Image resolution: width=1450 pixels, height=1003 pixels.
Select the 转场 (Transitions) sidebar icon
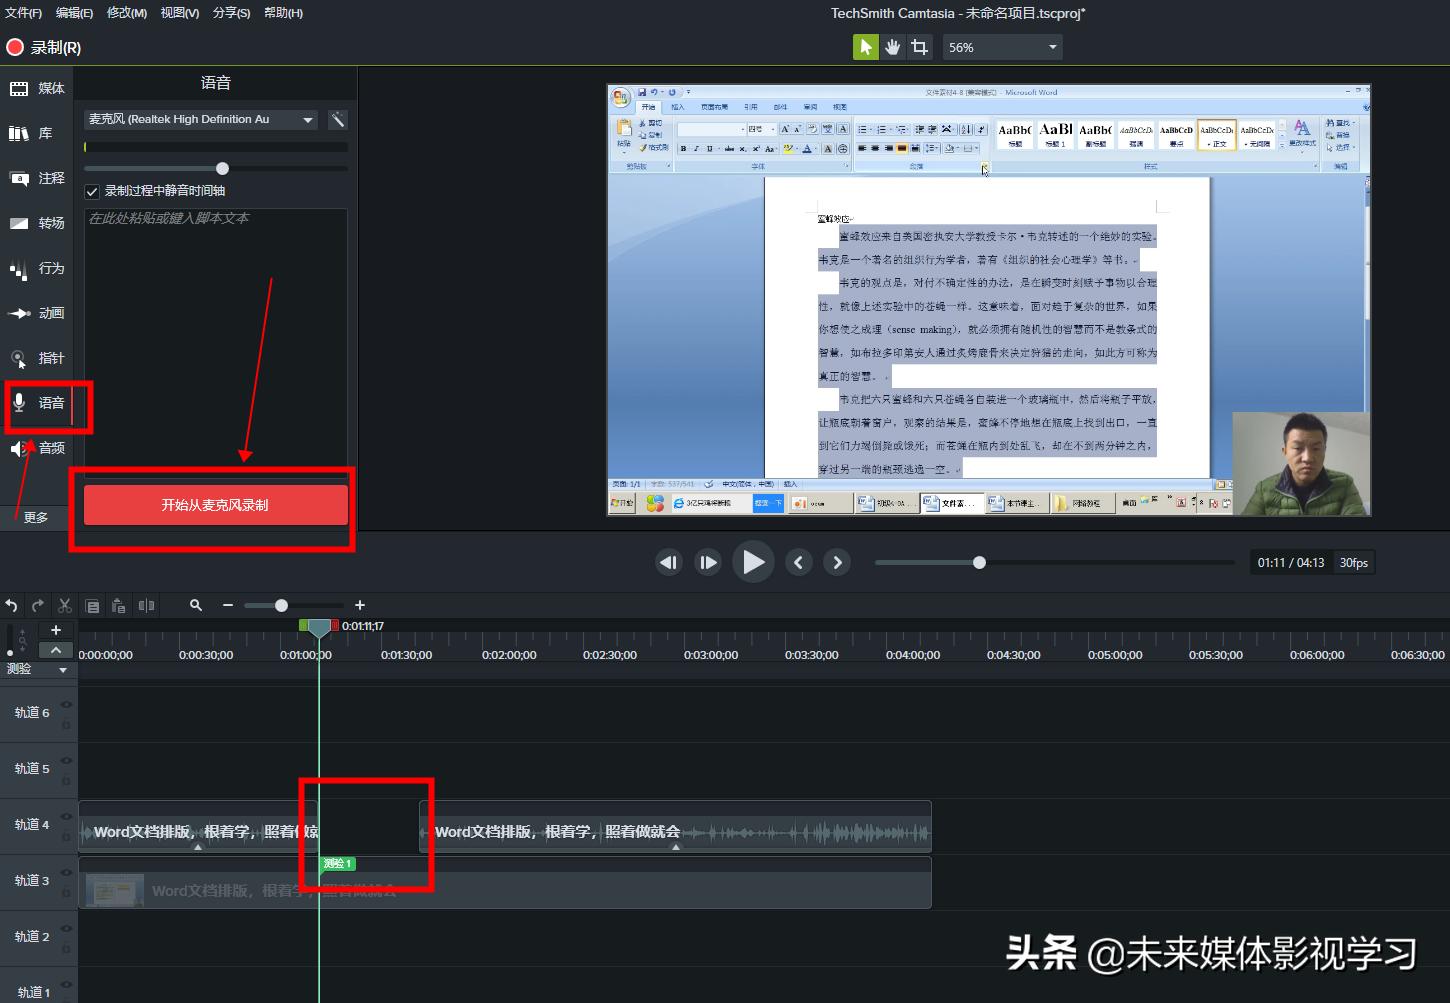point(37,223)
